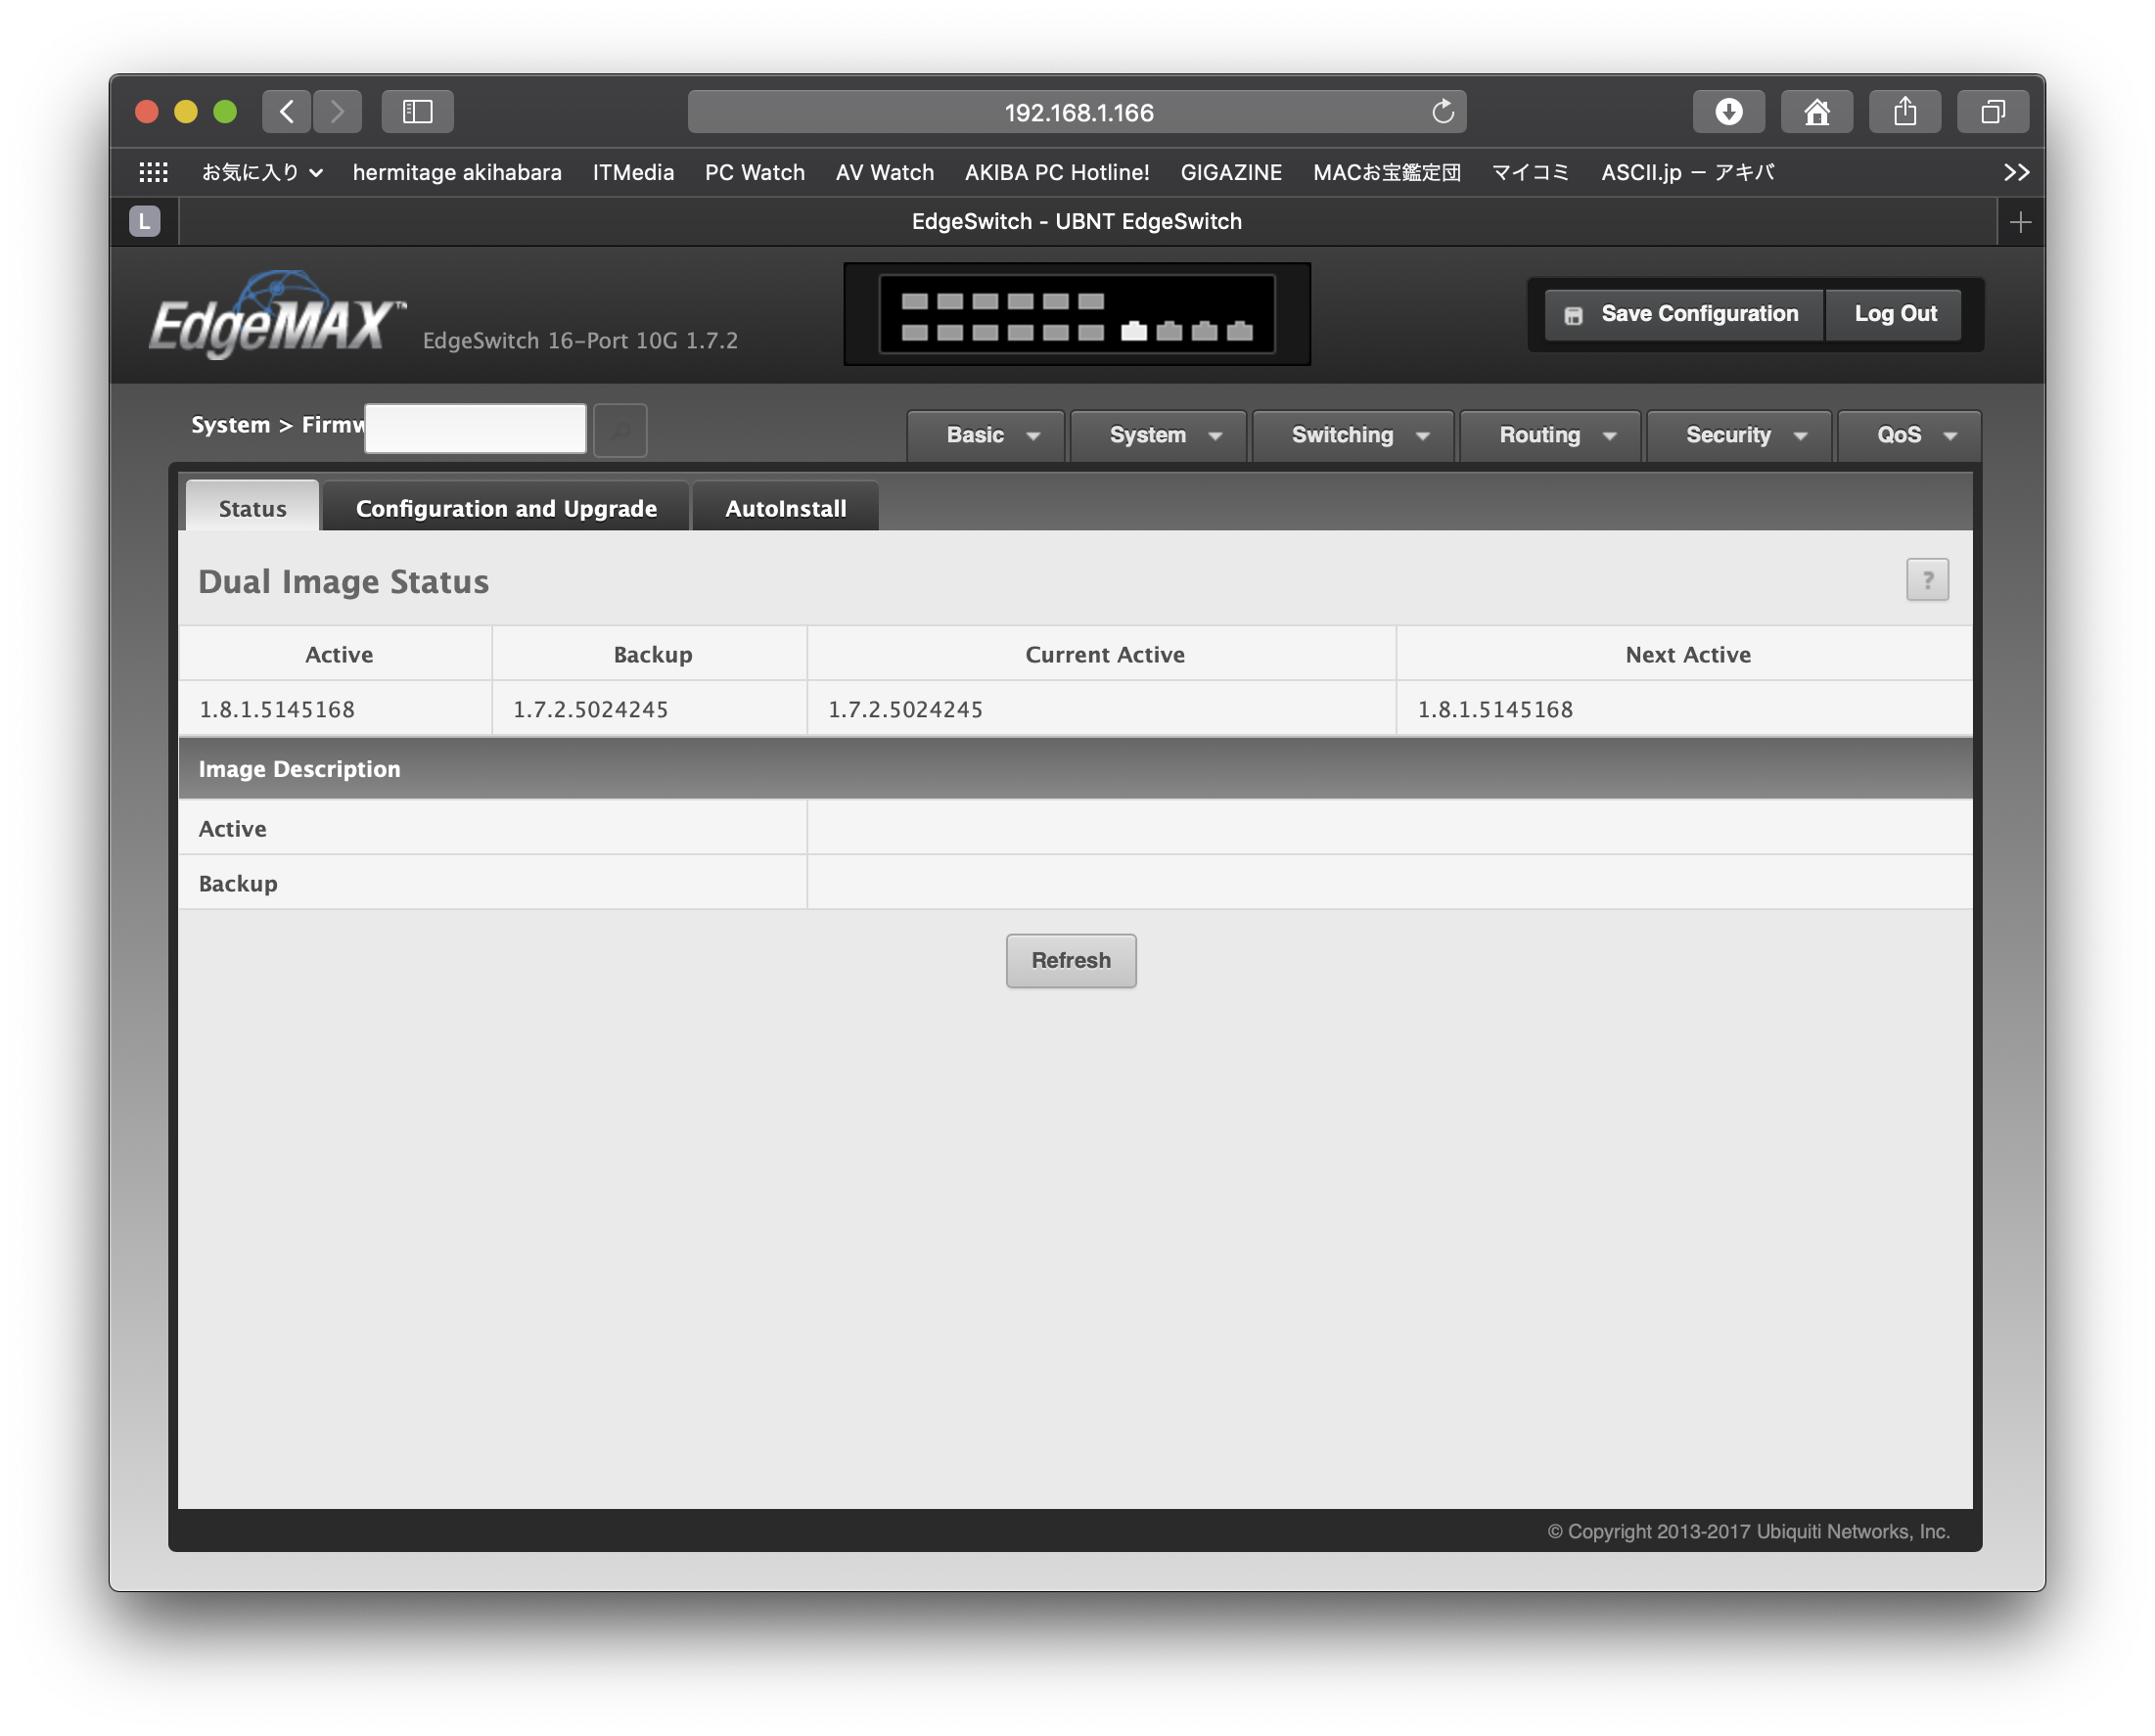Click the Log Out button

click(x=1894, y=314)
